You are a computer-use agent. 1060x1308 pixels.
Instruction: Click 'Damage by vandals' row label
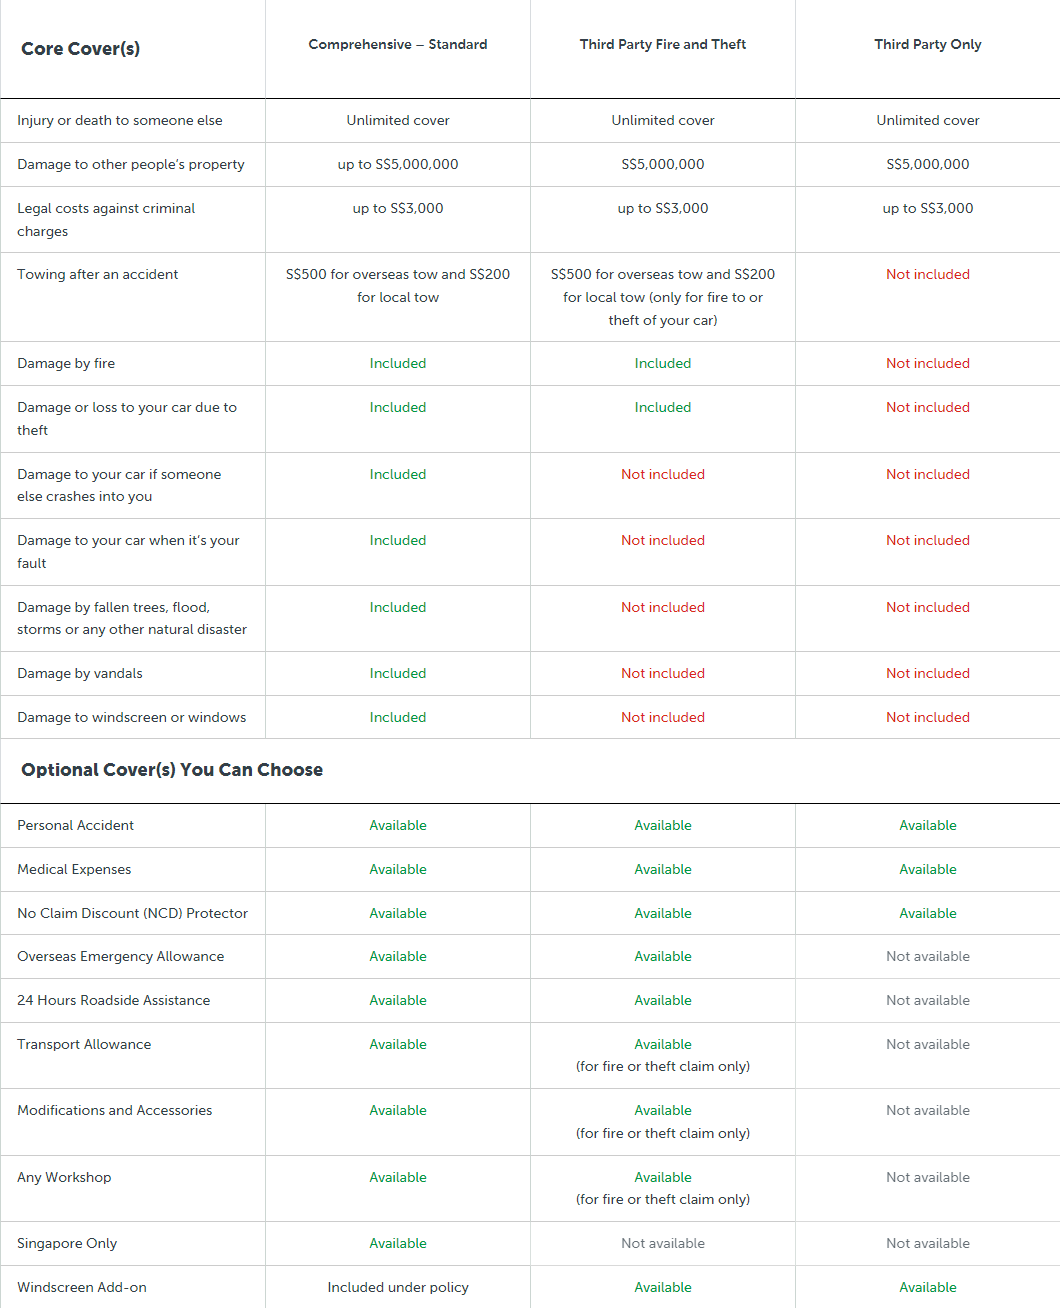[80, 673]
